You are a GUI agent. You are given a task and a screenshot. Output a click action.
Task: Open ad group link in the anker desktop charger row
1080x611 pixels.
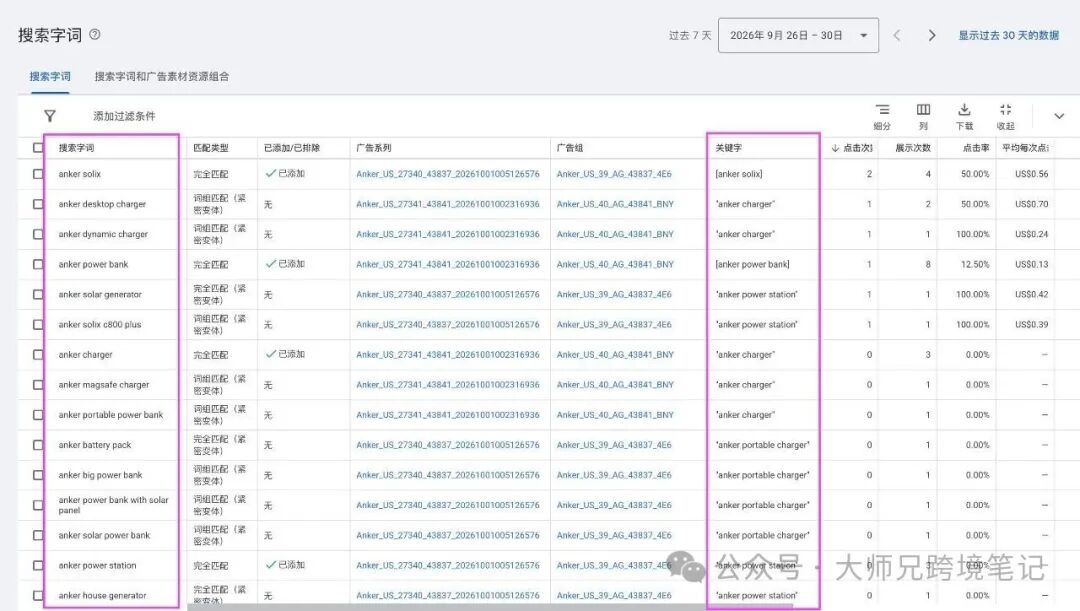(615, 205)
